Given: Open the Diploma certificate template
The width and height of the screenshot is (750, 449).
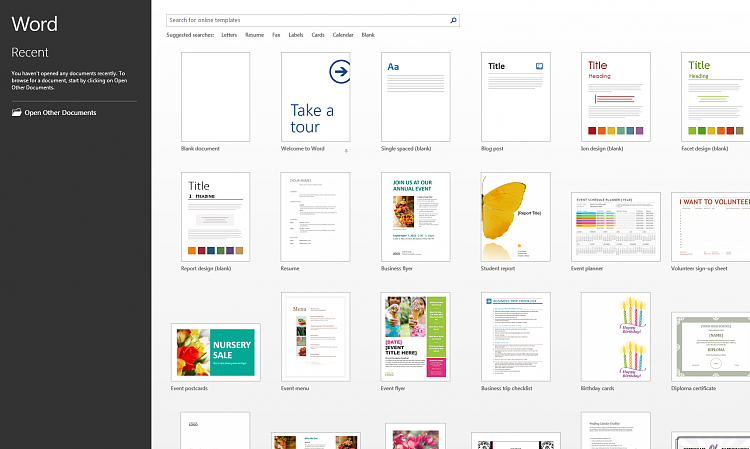Looking at the screenshot, I should (711, 347).
